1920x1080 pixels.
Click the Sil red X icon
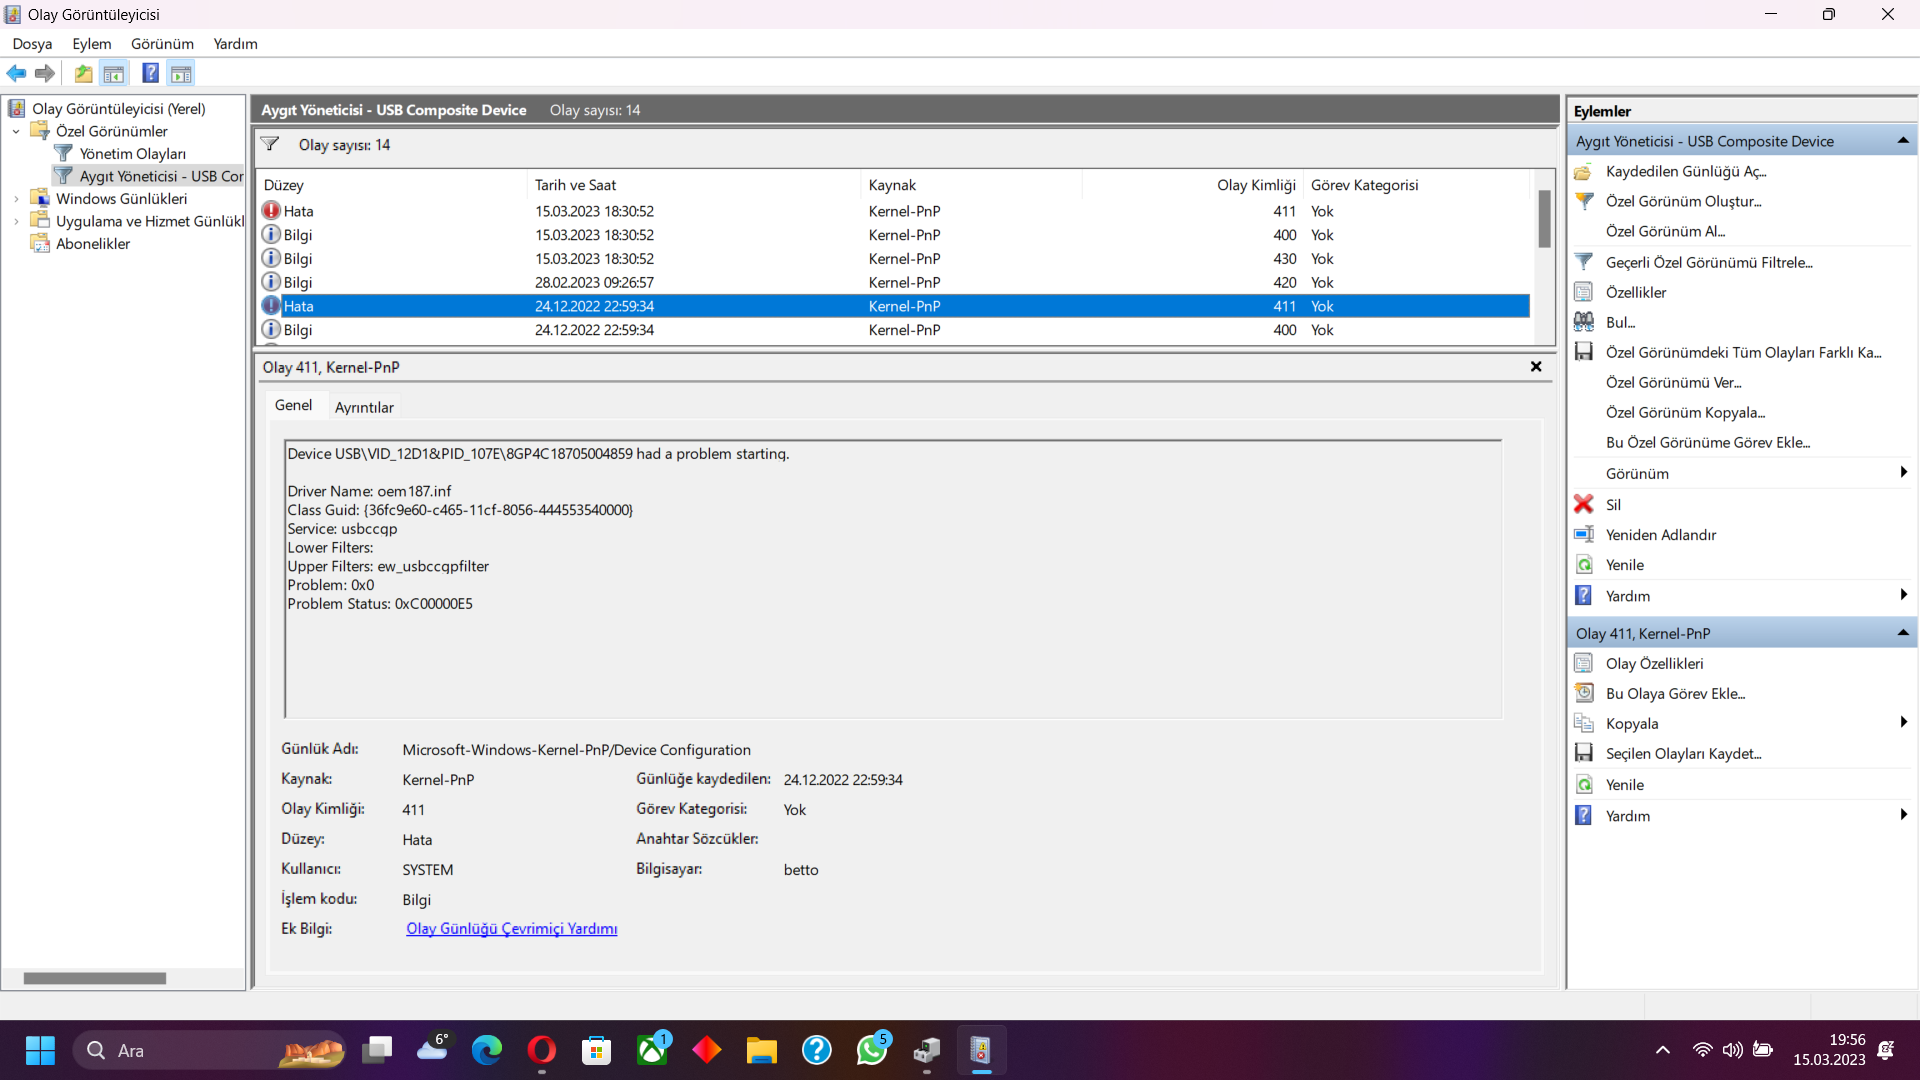coord(1584,504)
